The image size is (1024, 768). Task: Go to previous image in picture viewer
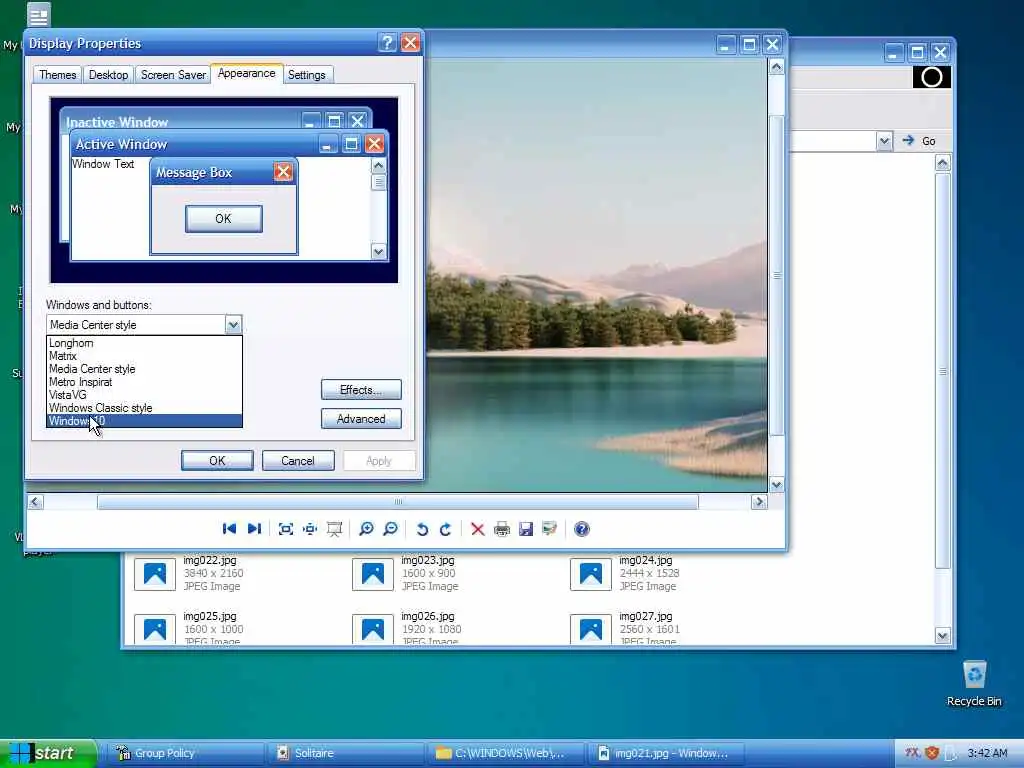229,529
